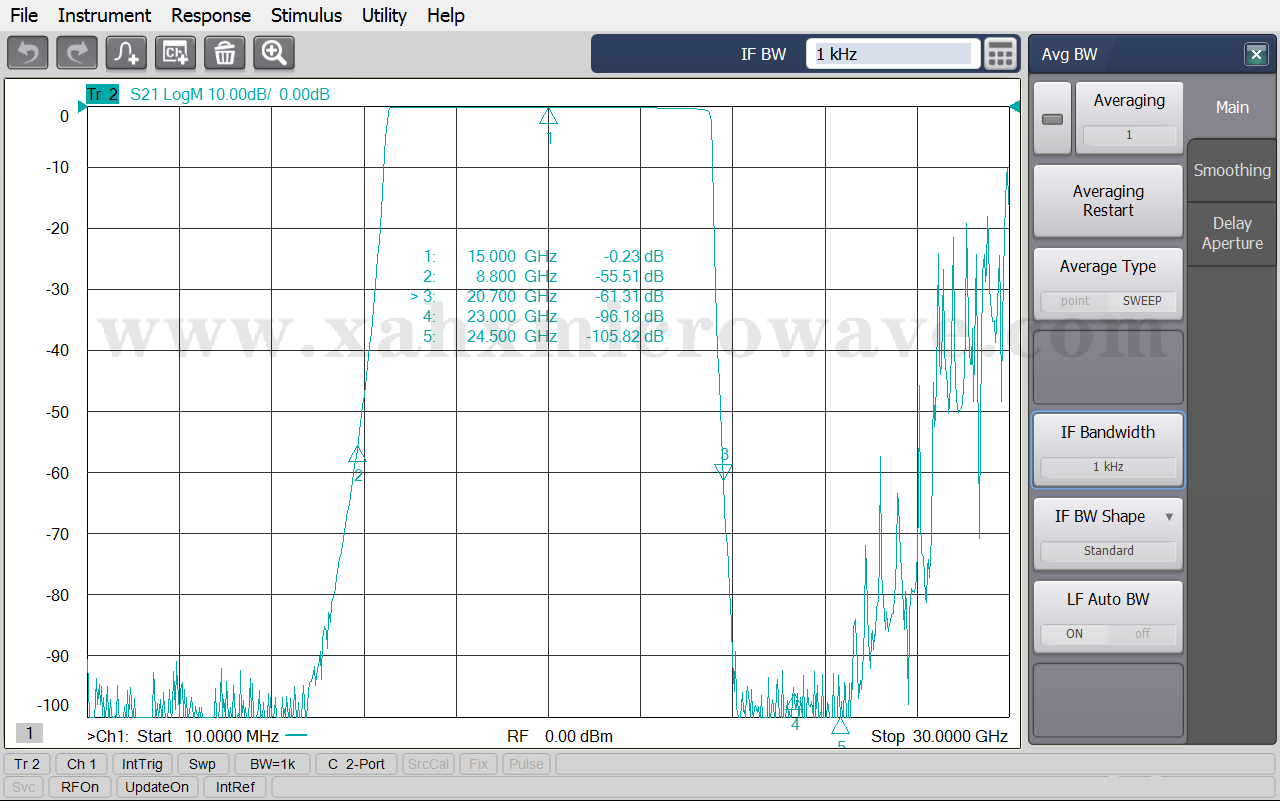Click the window 1 tab indicator
Image resolution: width=1280 pixels, height=801 pixels.
(29, 733)
